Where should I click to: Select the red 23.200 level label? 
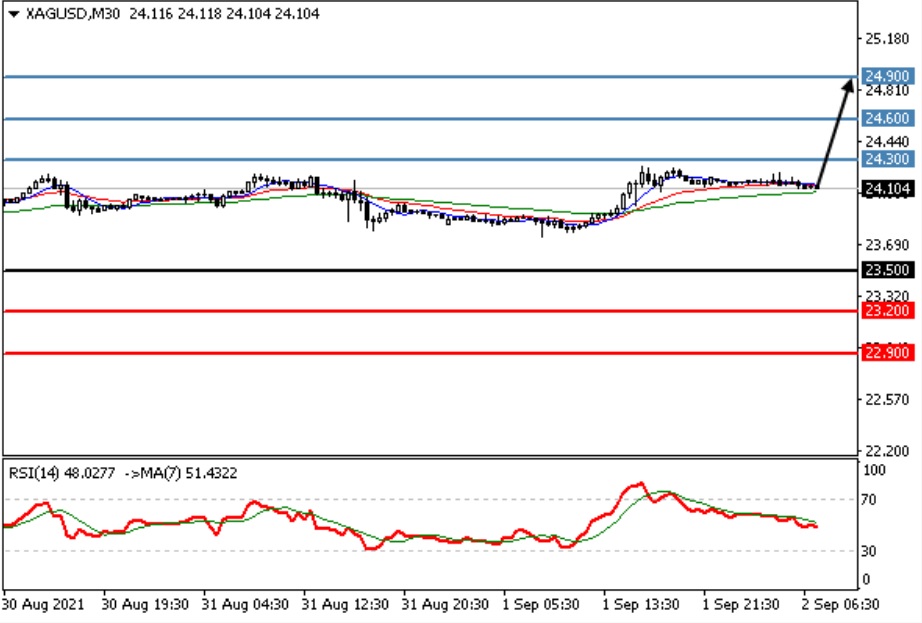[x=888, y=310]
